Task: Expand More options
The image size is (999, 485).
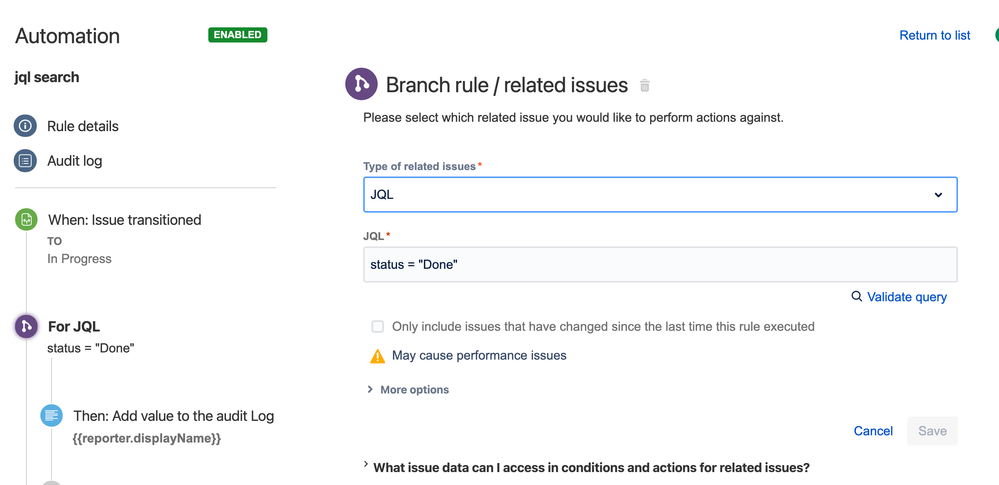Action: (408, 389)
